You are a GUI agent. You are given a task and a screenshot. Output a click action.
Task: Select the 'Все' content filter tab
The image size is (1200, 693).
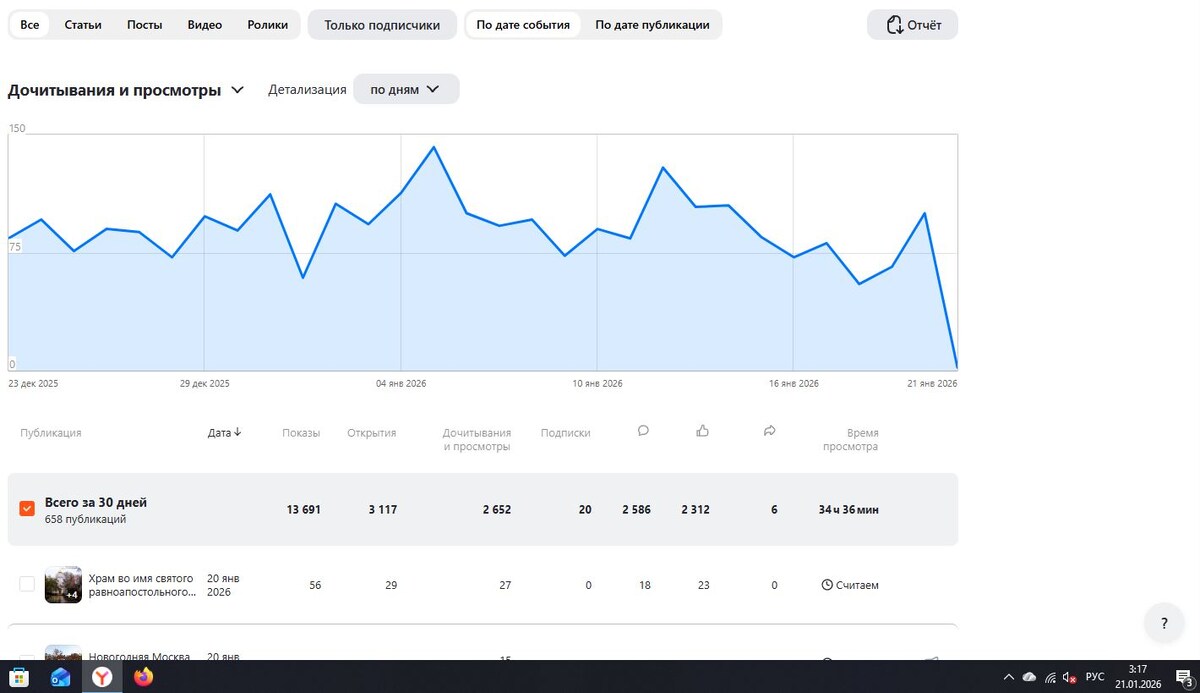click(x=29, y=25)
